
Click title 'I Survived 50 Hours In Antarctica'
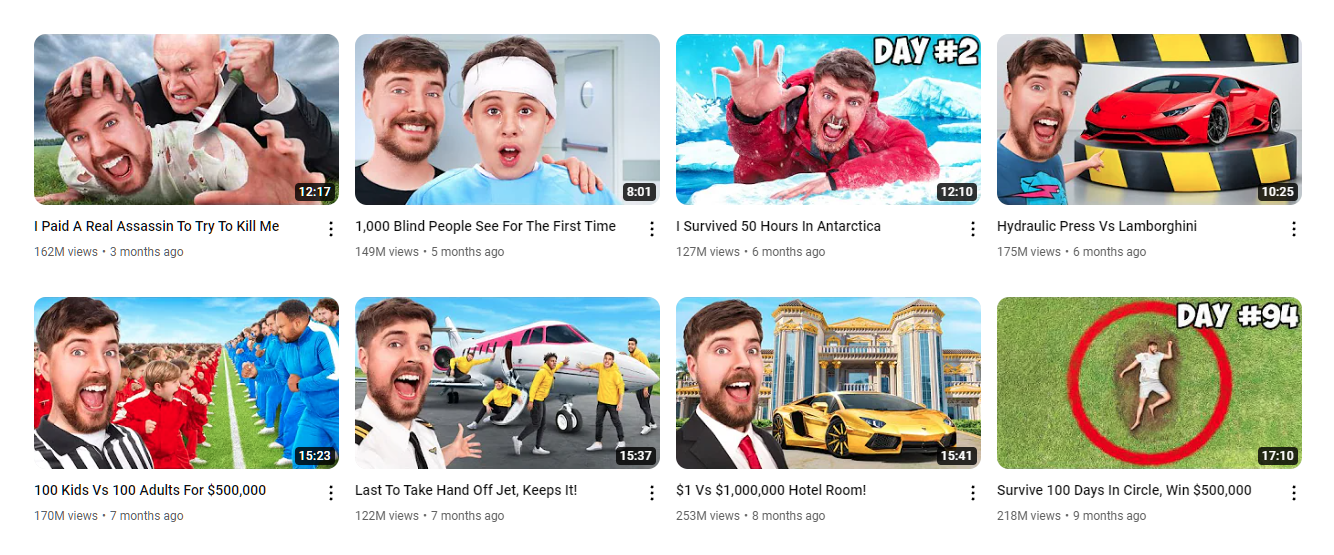click(779, 227)
